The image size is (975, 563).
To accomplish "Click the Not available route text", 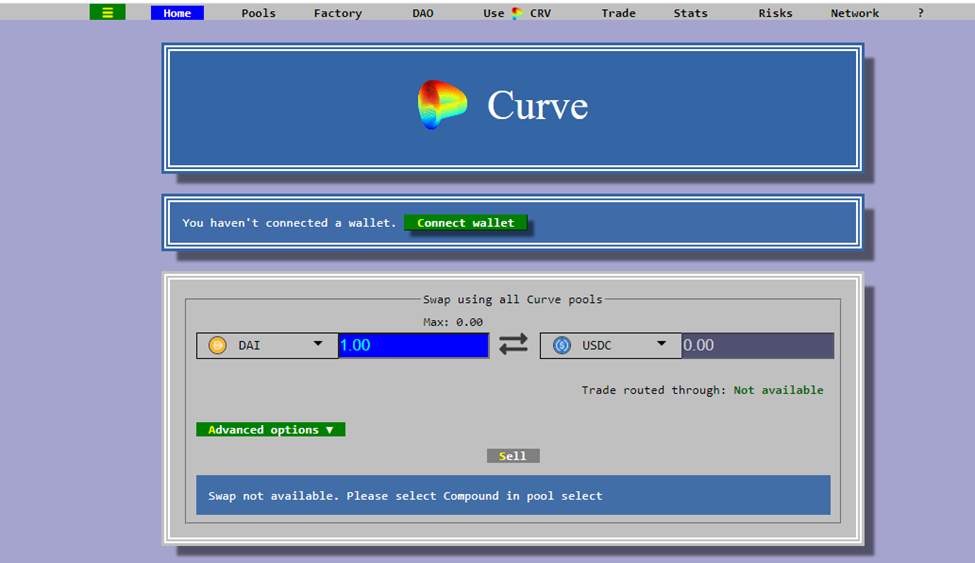I will (778, 390).
